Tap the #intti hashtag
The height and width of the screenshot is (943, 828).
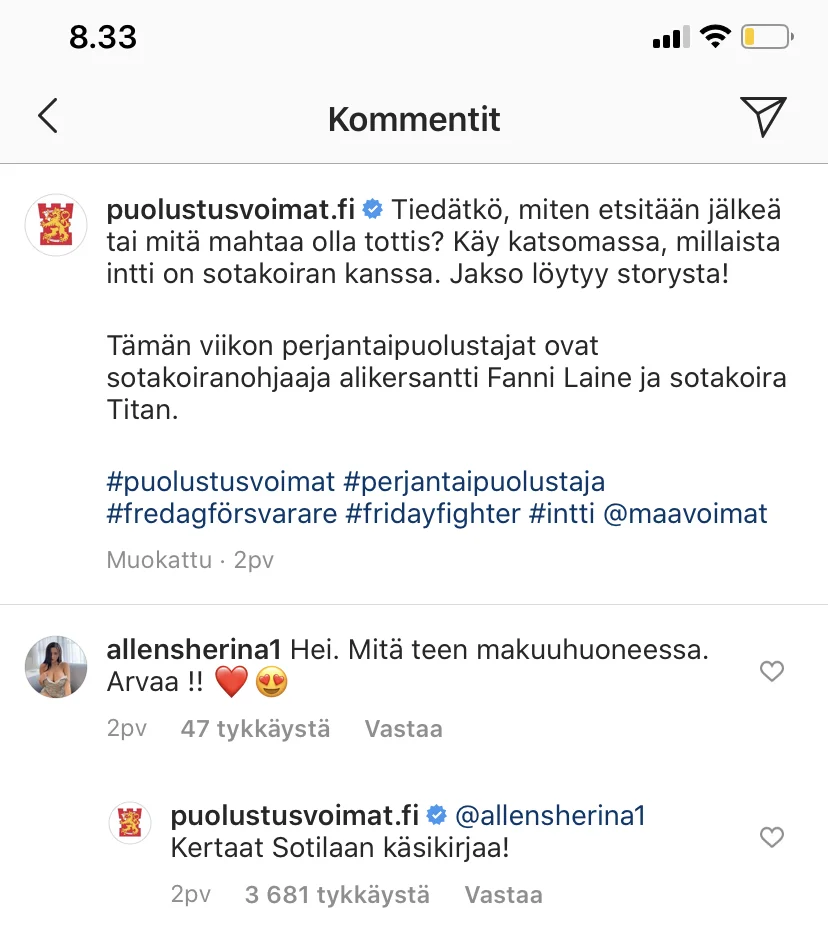tap(566, 514)
